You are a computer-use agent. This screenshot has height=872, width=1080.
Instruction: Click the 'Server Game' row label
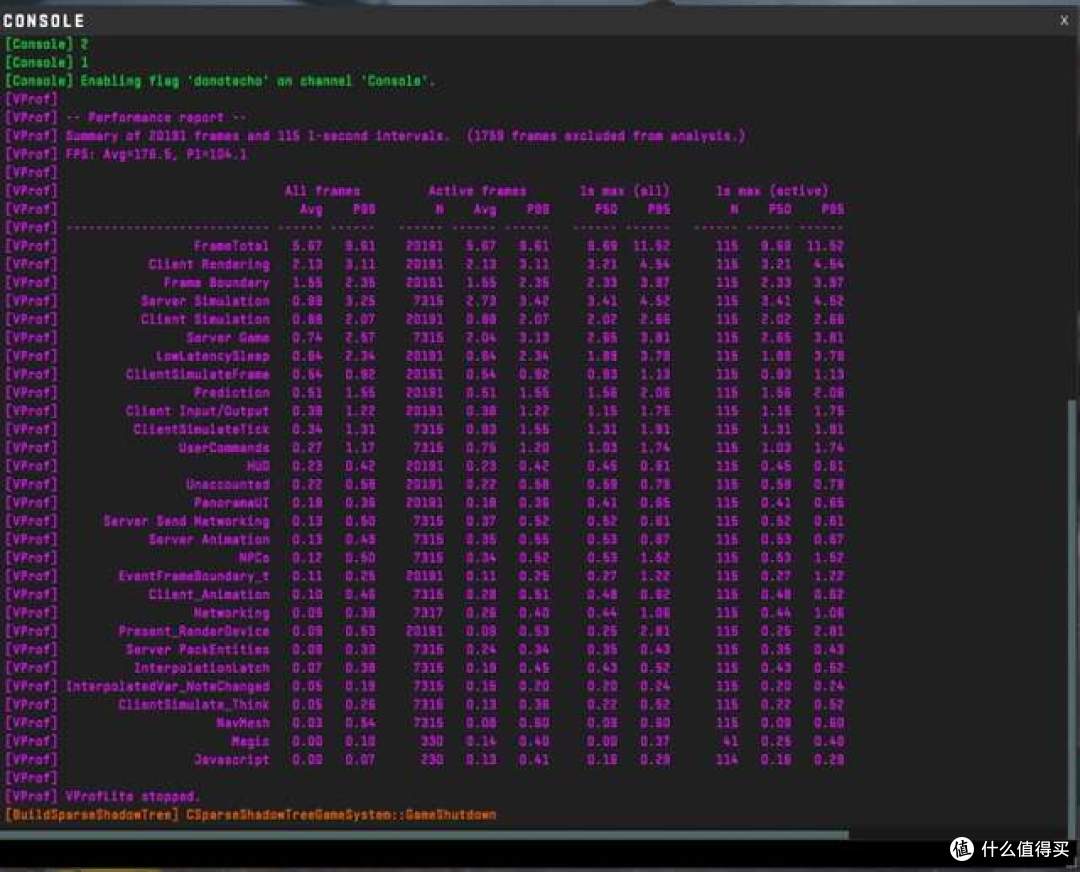(228, 338)
